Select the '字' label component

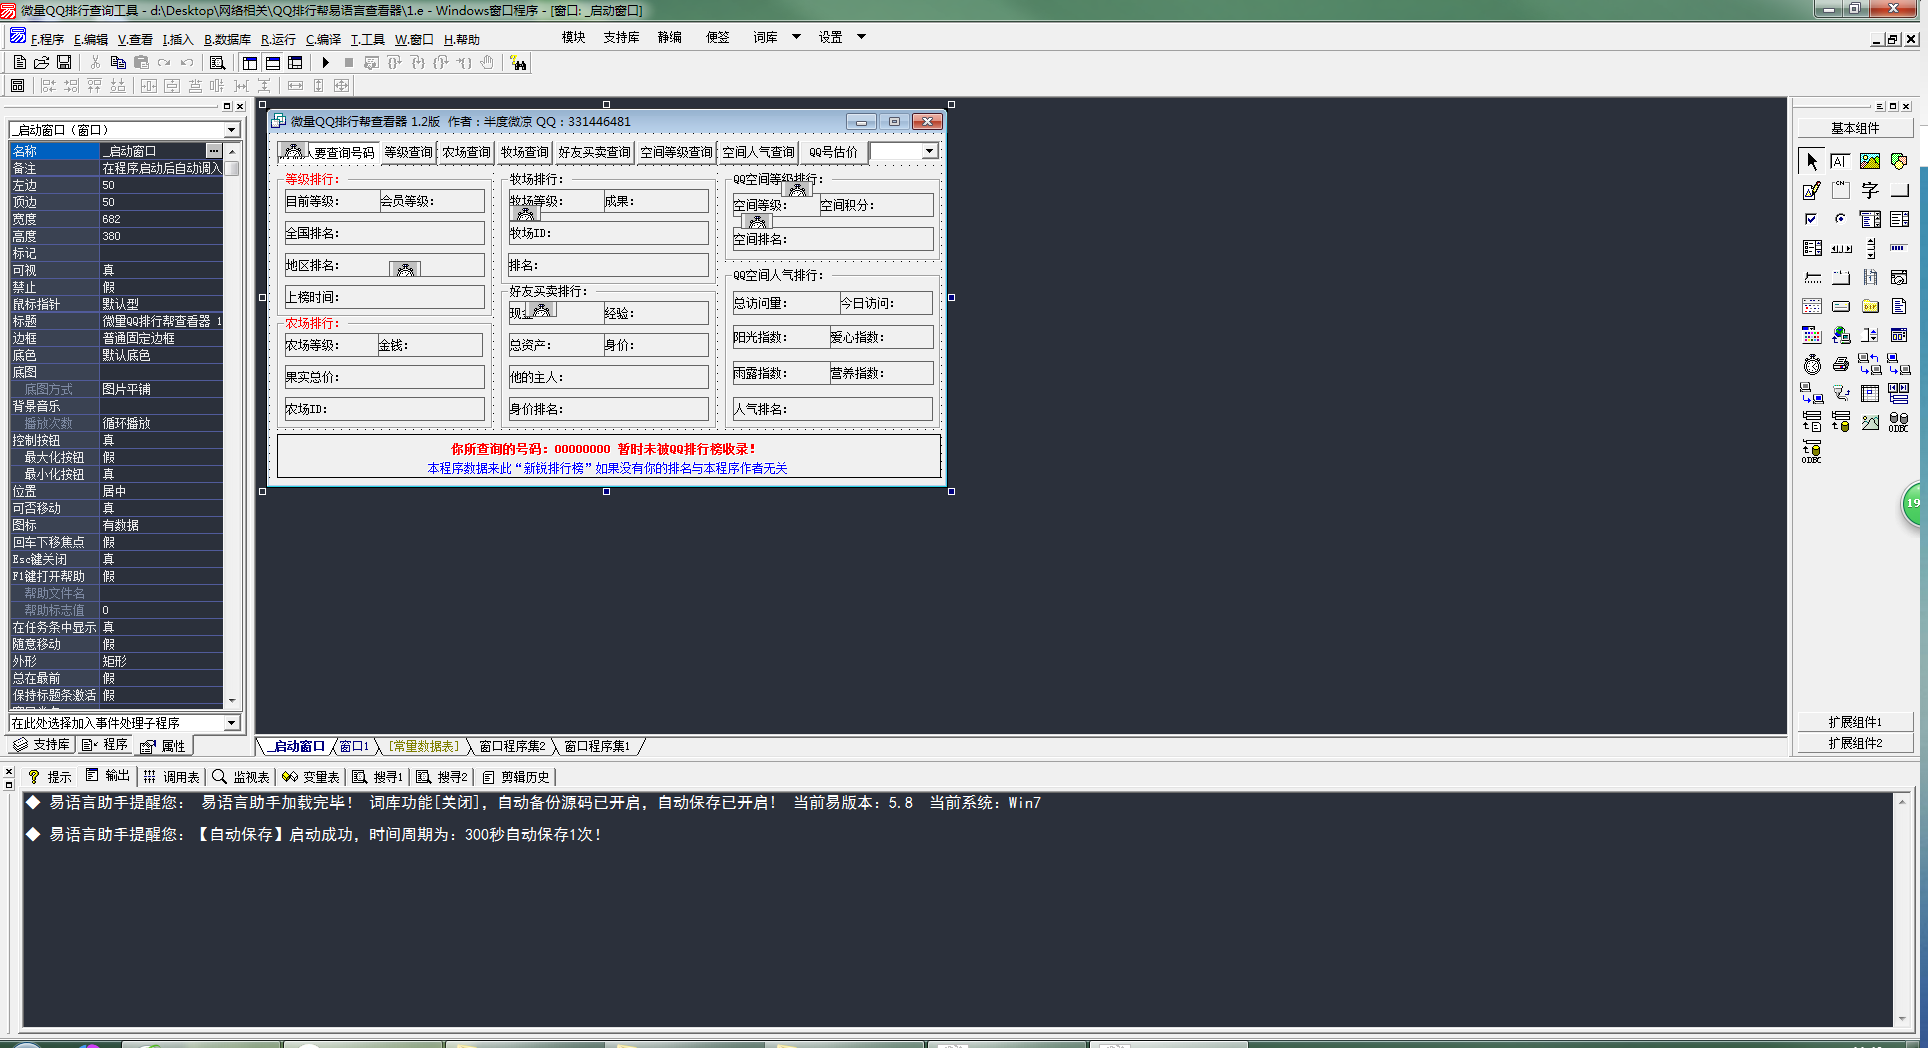(1869, 190)
